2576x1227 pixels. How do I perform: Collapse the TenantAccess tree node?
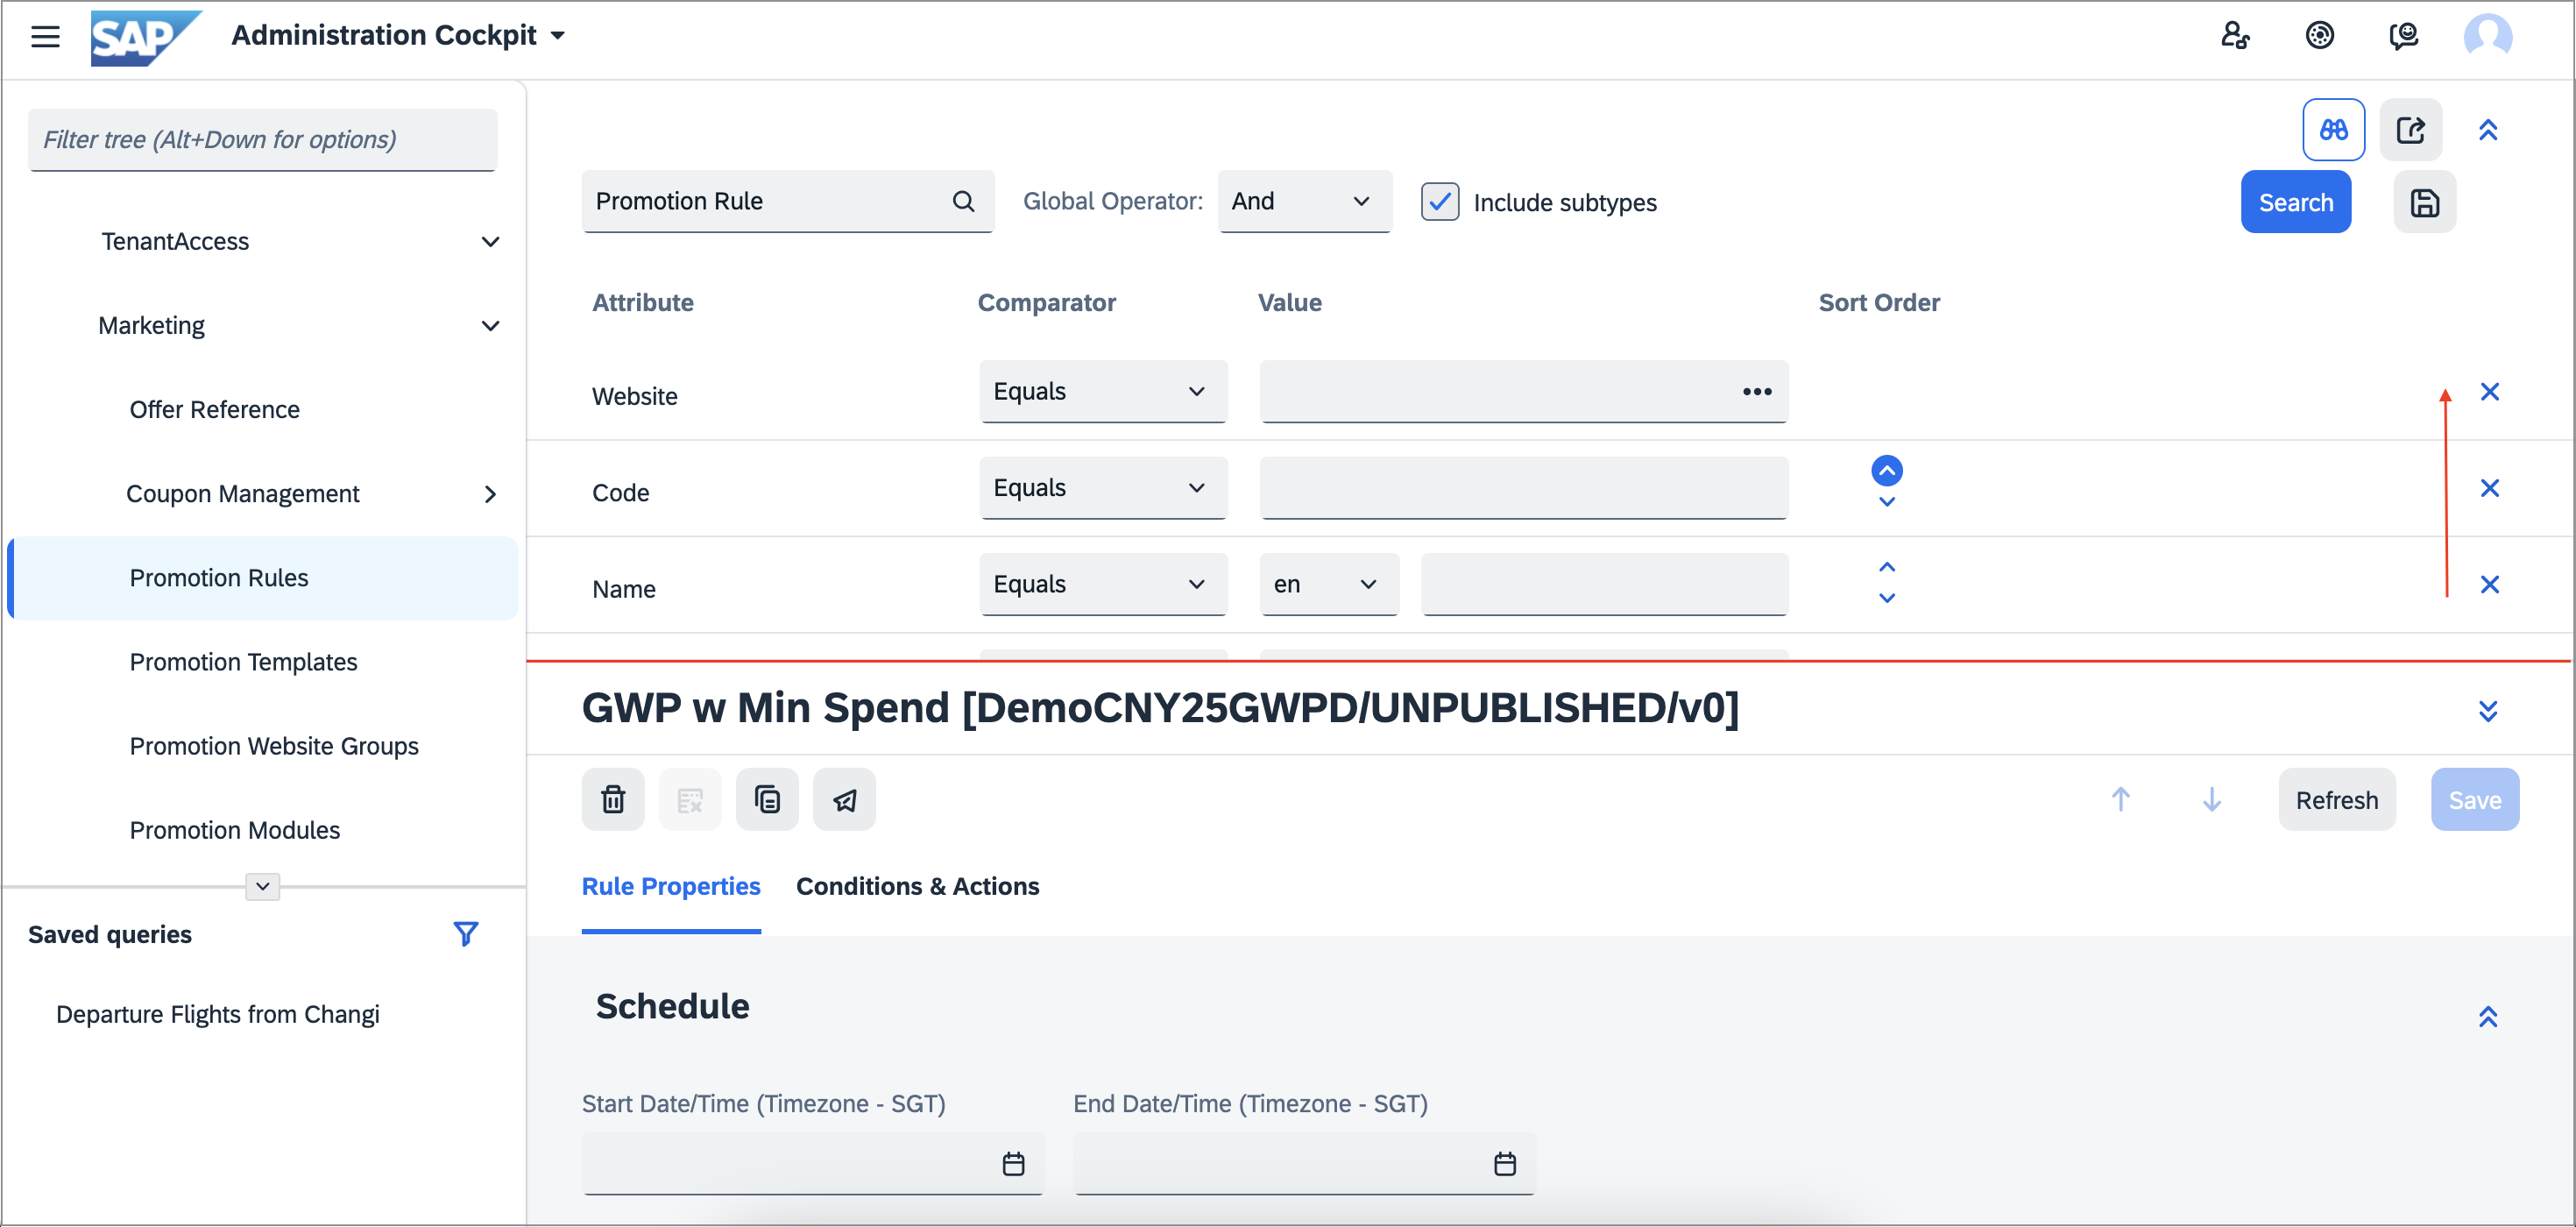pos(490,242)
